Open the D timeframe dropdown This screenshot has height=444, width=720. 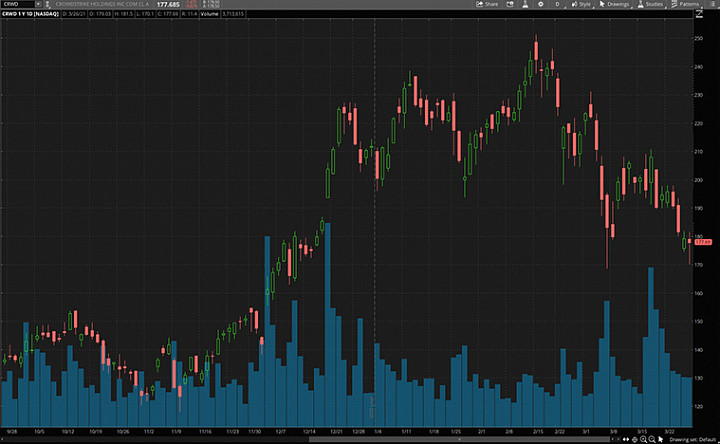(x=558, y=4)
